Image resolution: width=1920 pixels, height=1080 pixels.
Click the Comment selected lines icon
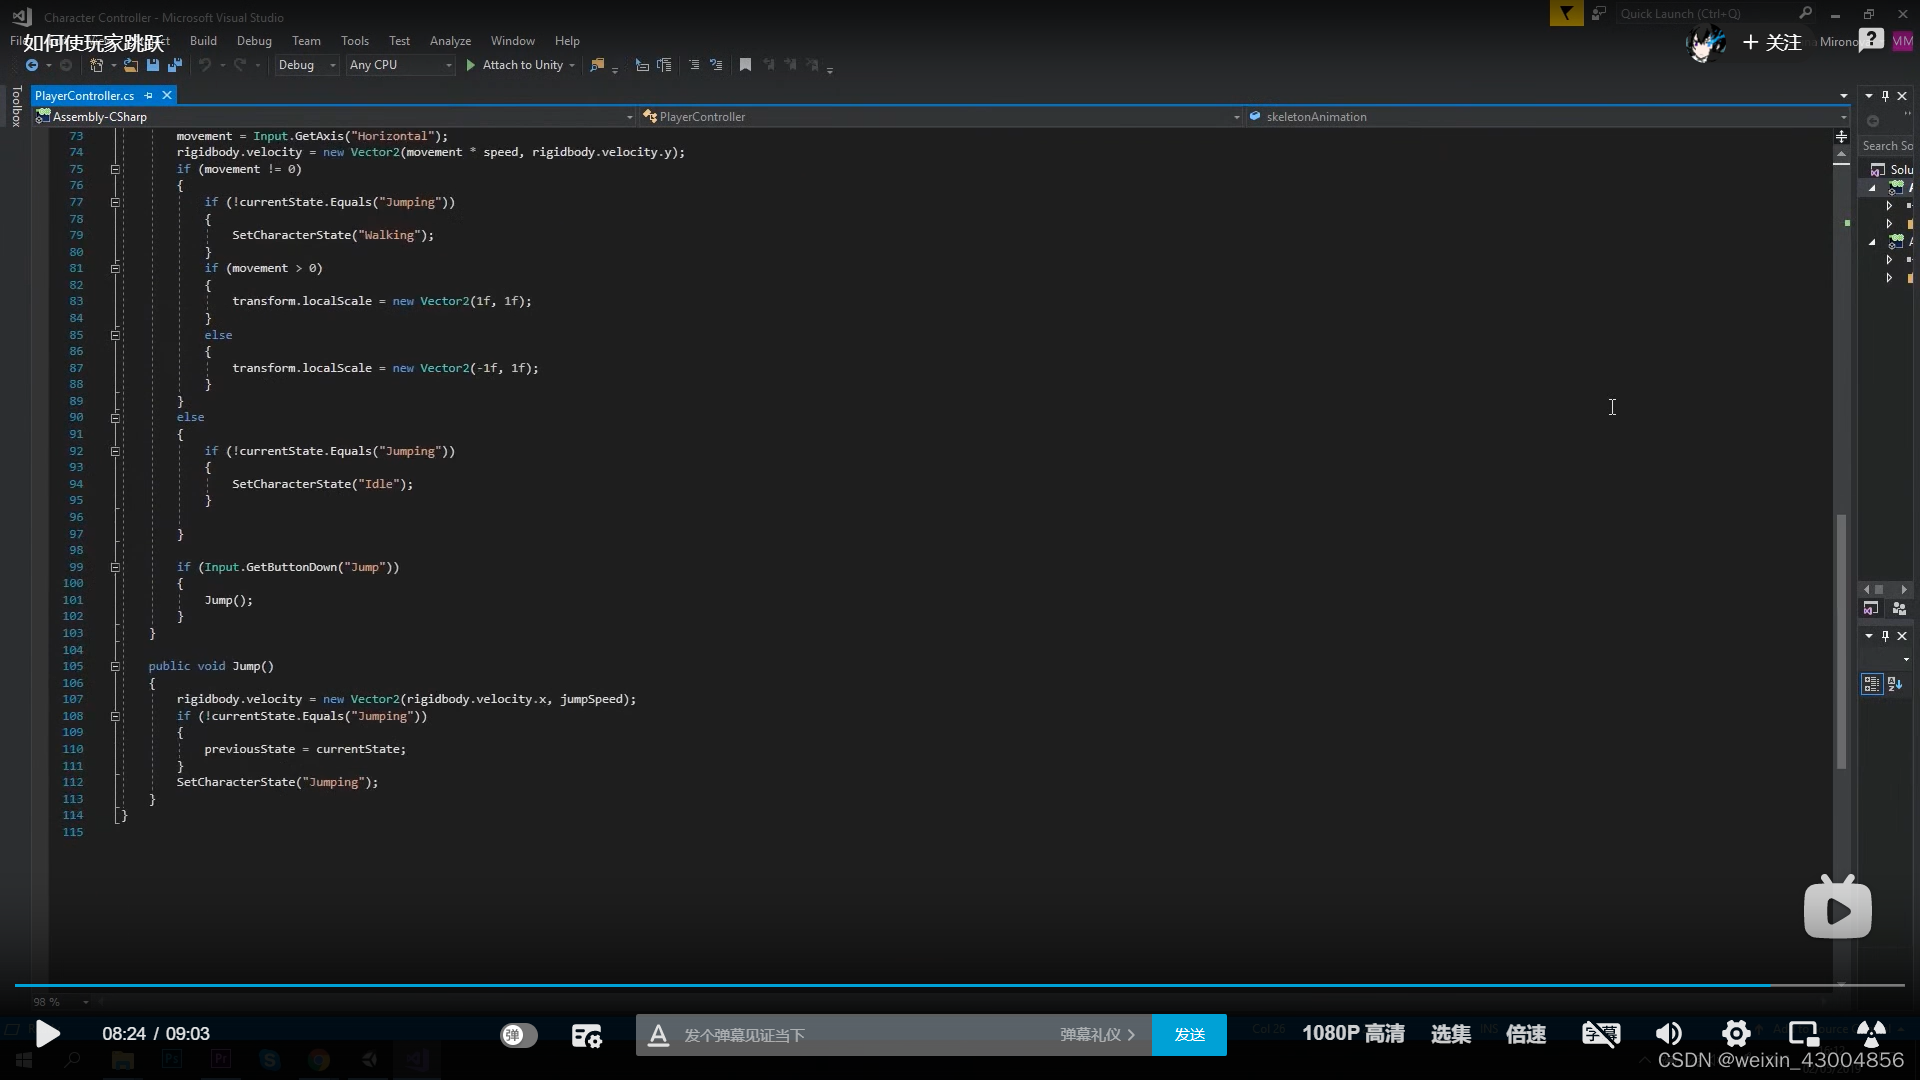click(694, 65)
